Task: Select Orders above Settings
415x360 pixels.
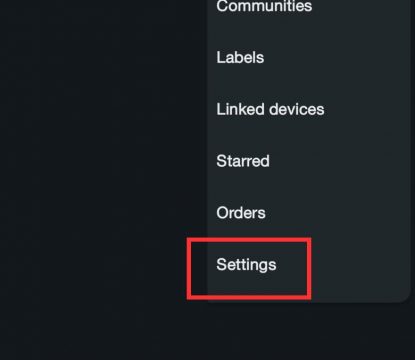Action: pyautogui.click(x=241, y=213)
